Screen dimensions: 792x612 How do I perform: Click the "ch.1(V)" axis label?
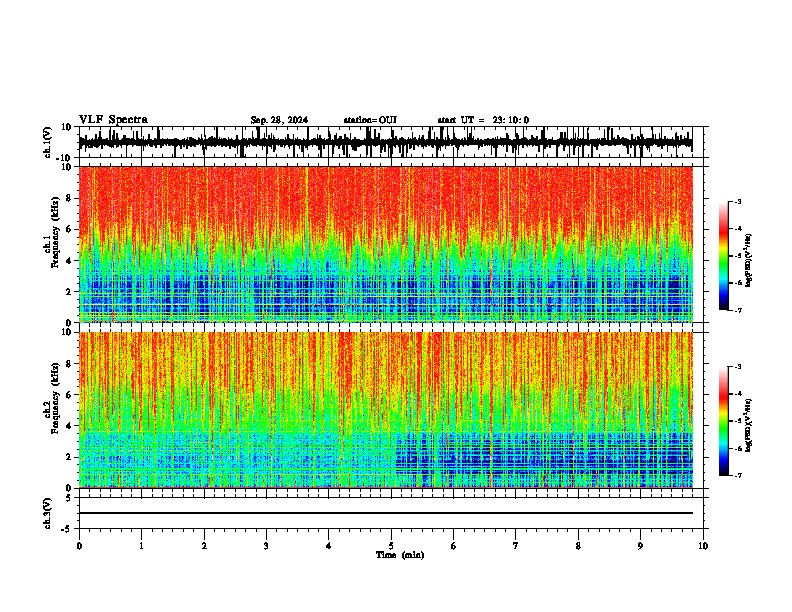[49, 142]
